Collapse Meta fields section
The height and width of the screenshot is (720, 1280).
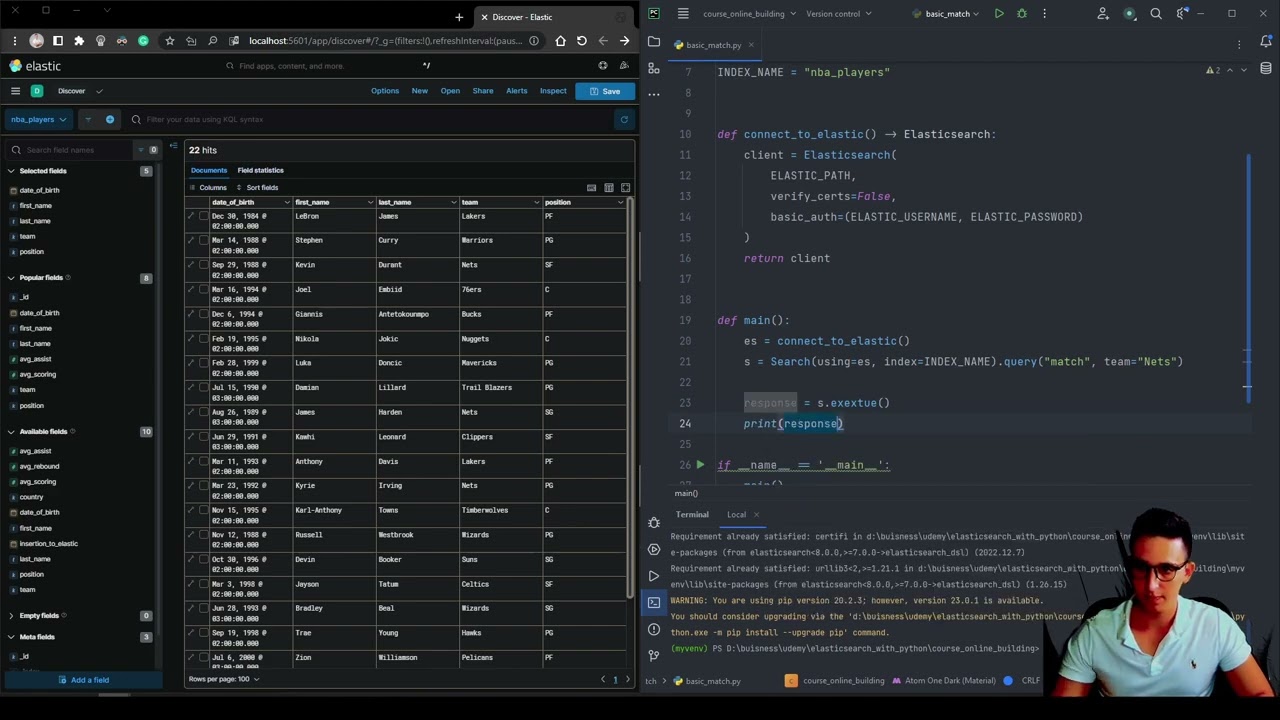coord(11,637)
